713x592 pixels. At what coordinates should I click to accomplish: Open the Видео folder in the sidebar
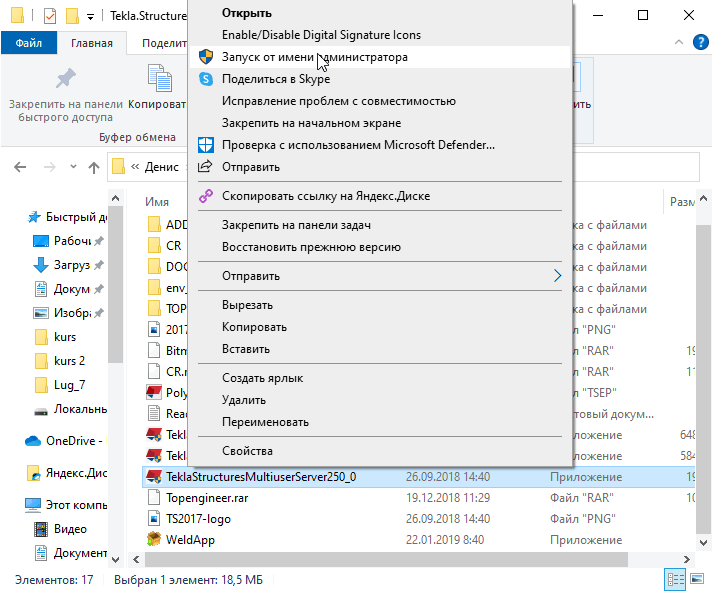[x=60, y=529]
